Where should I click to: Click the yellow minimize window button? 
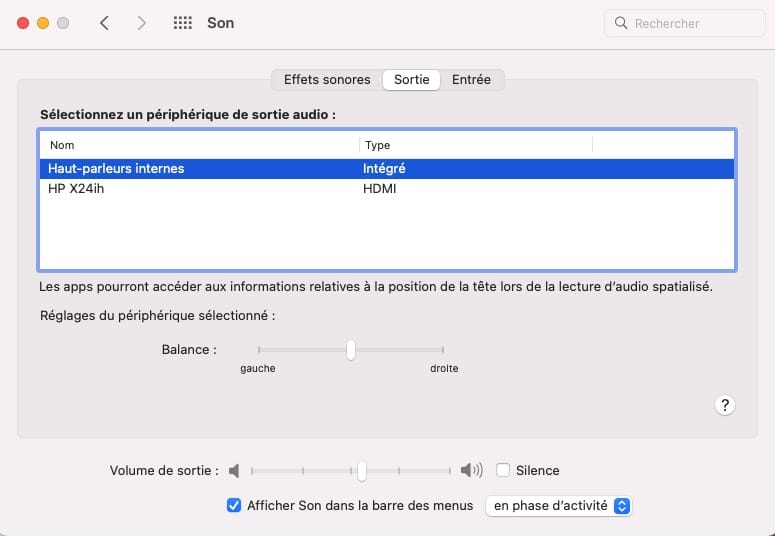pyautogui.click(x=43, y=23)
